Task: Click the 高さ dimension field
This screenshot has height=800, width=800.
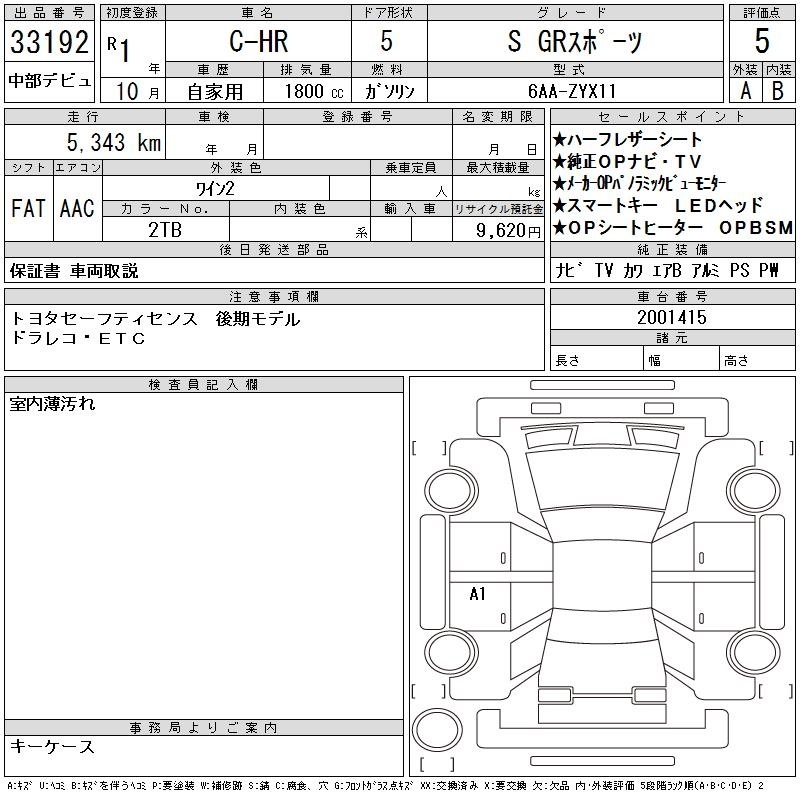Action: [758, 358]
